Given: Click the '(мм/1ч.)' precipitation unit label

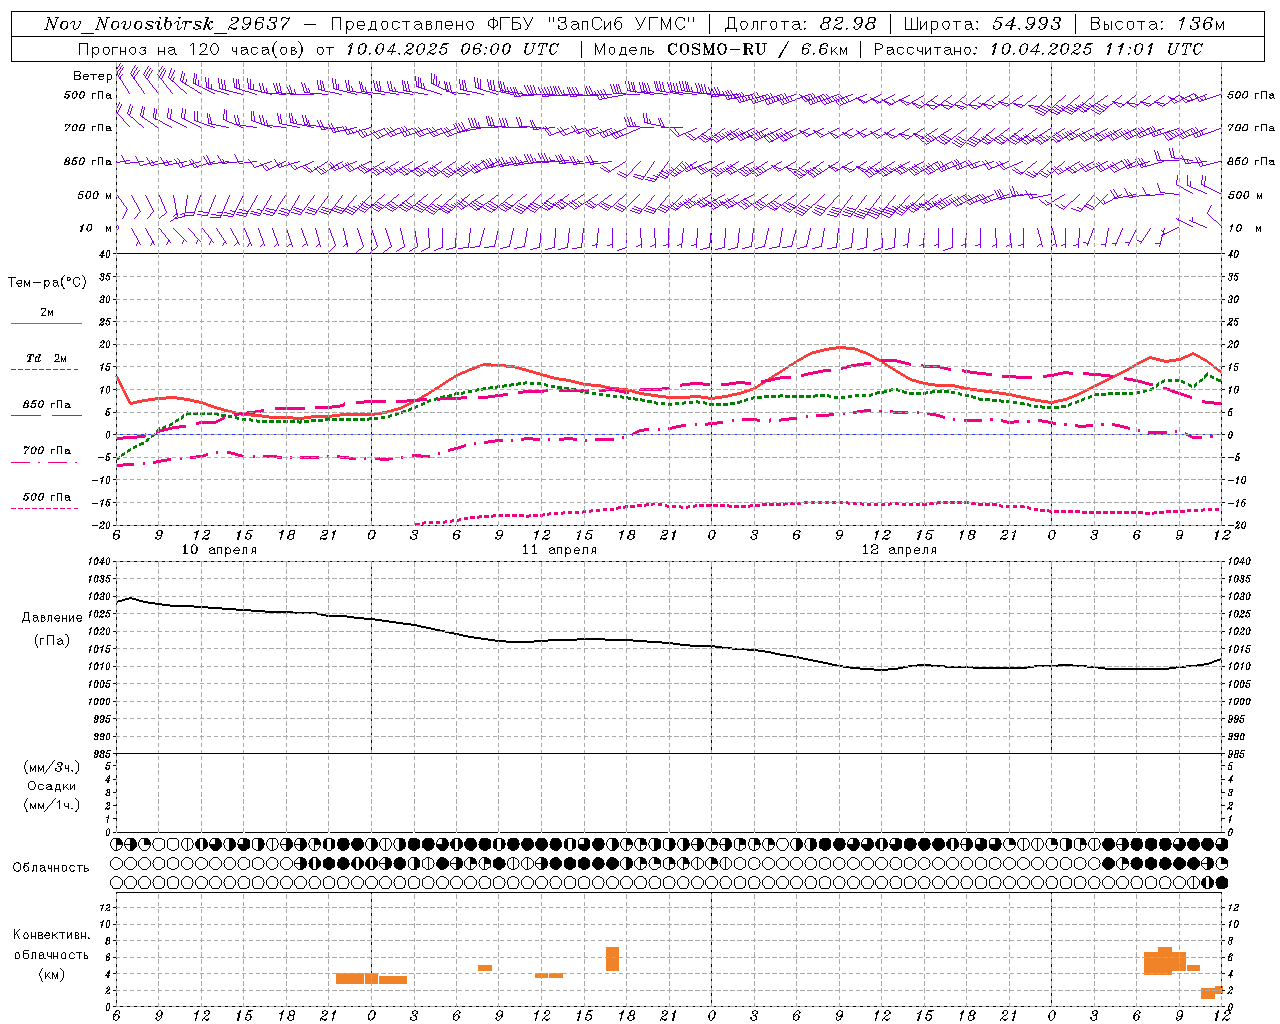Looking at the screenshot, I should click(52, 805).
